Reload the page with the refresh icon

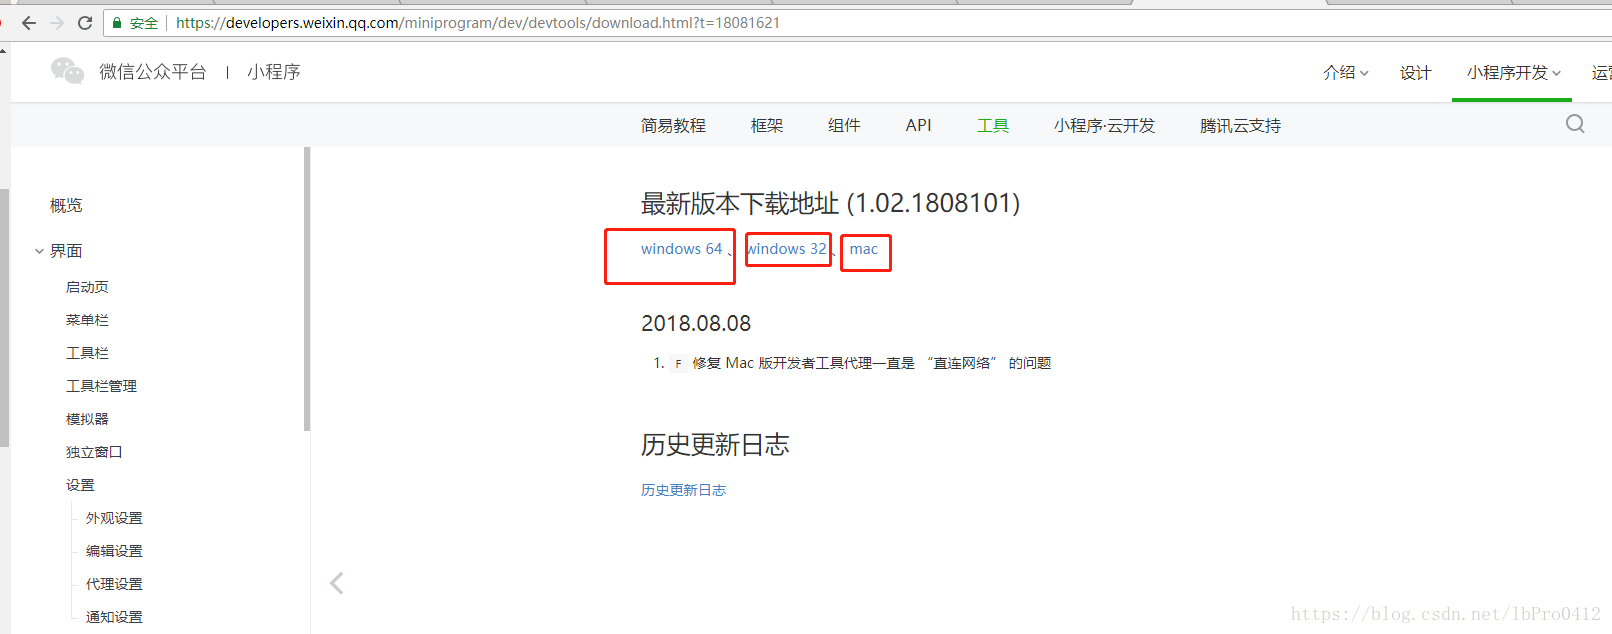pos(85,23)
